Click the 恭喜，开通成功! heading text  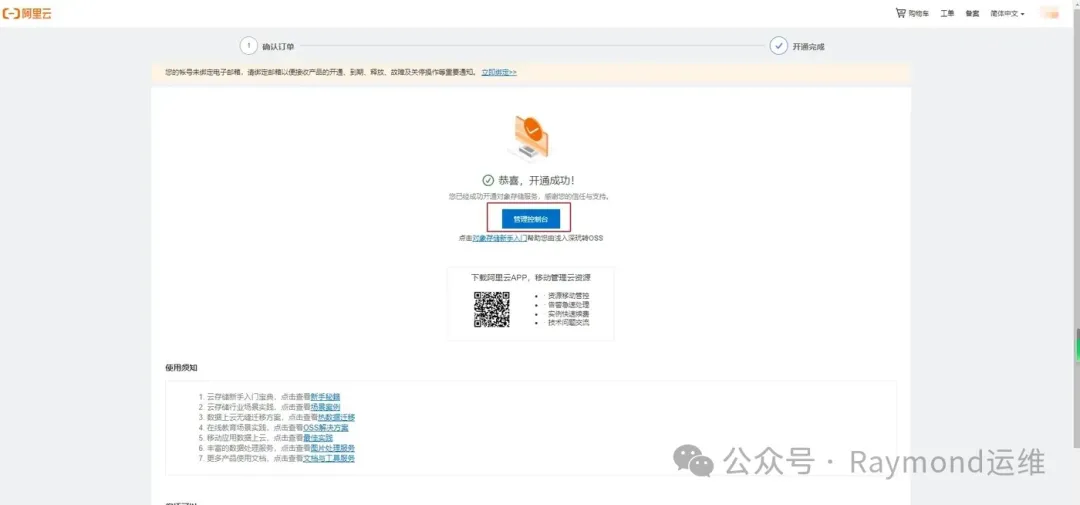(x=536, y=181)
